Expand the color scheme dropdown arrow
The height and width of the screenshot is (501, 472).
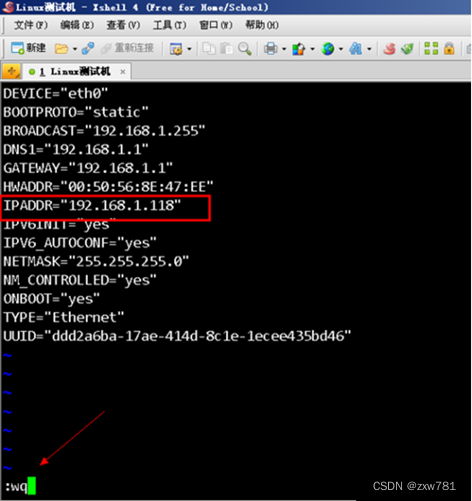[x=312, y=49]
